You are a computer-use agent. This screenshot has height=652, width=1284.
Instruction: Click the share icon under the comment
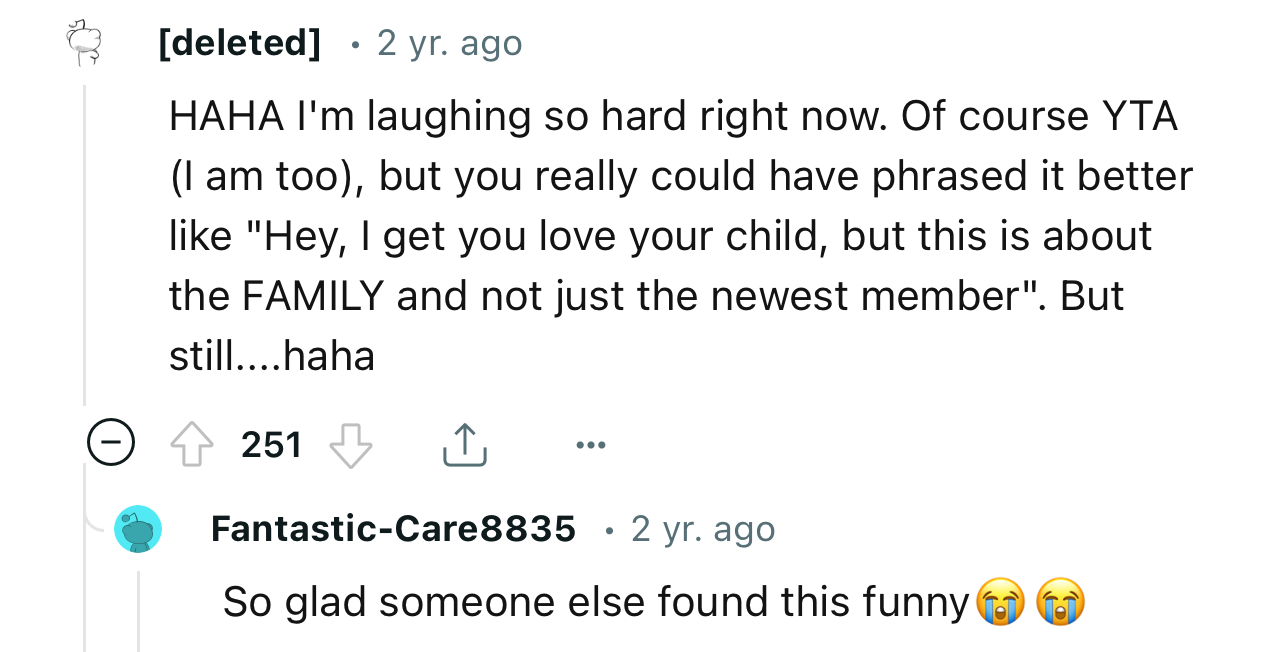tap(464, 443)
